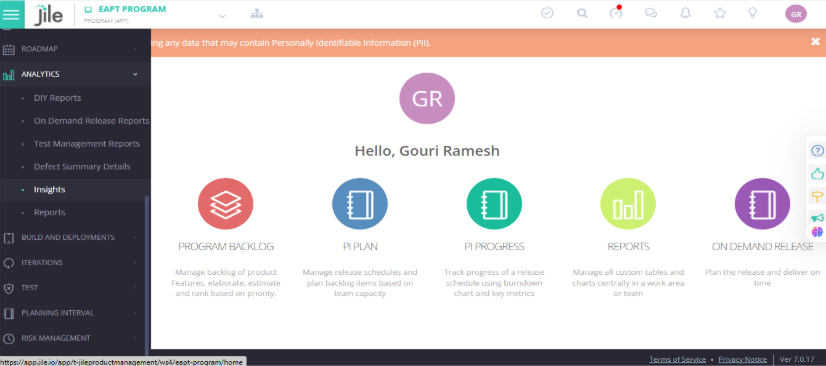826x366 pixels.
Task: Open the Privacy Notice link
Action: (x=742, y=359)
